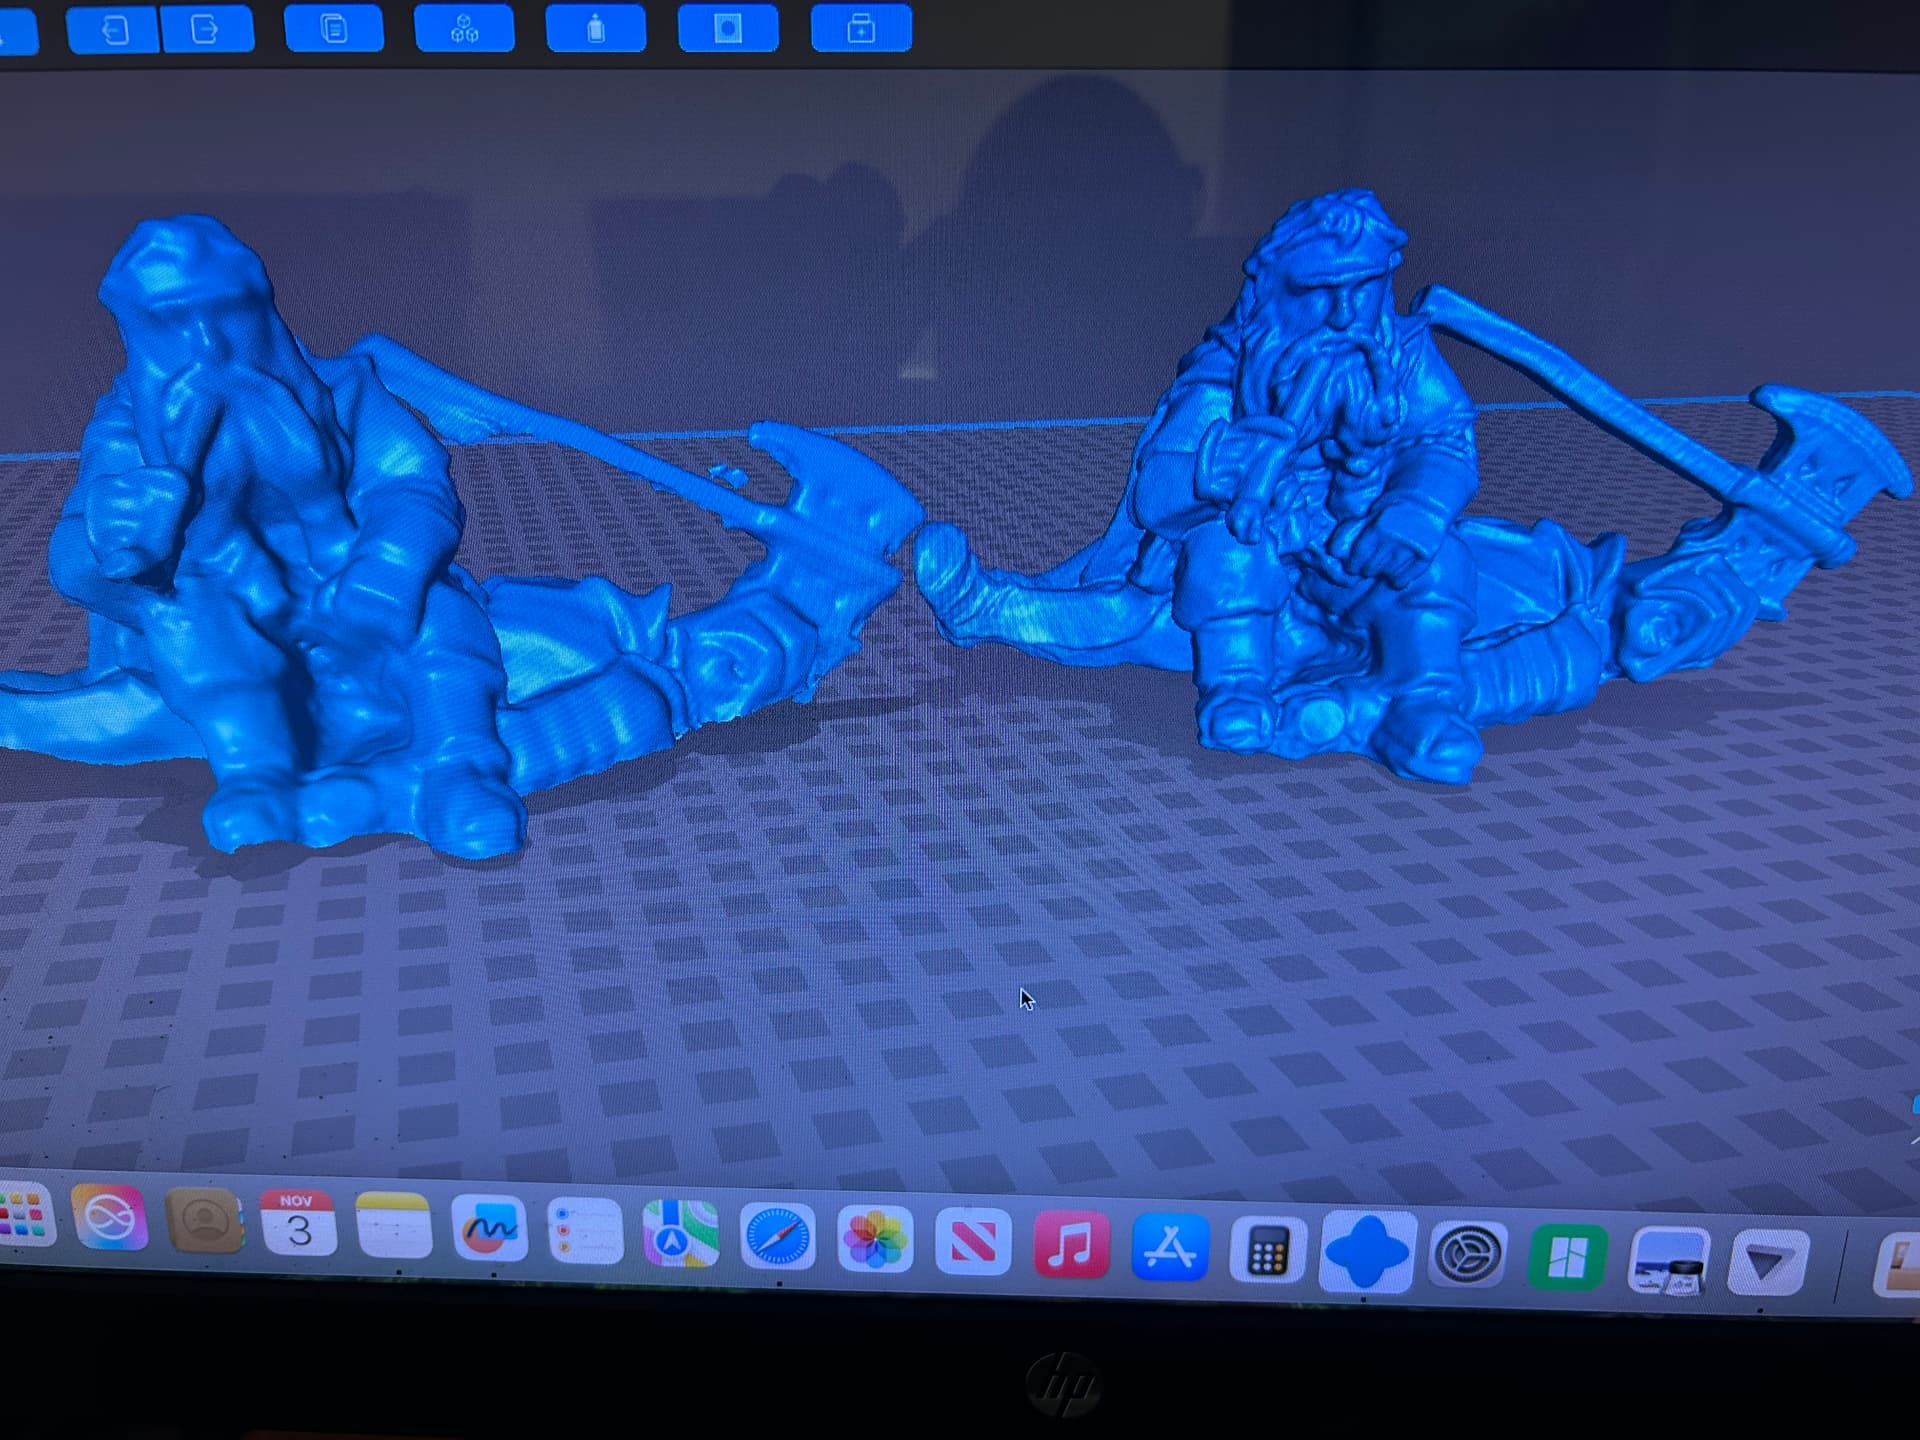Open the green Numbers app in Dock
The image size is (1920, 1440).
tap(1566, 1256)
